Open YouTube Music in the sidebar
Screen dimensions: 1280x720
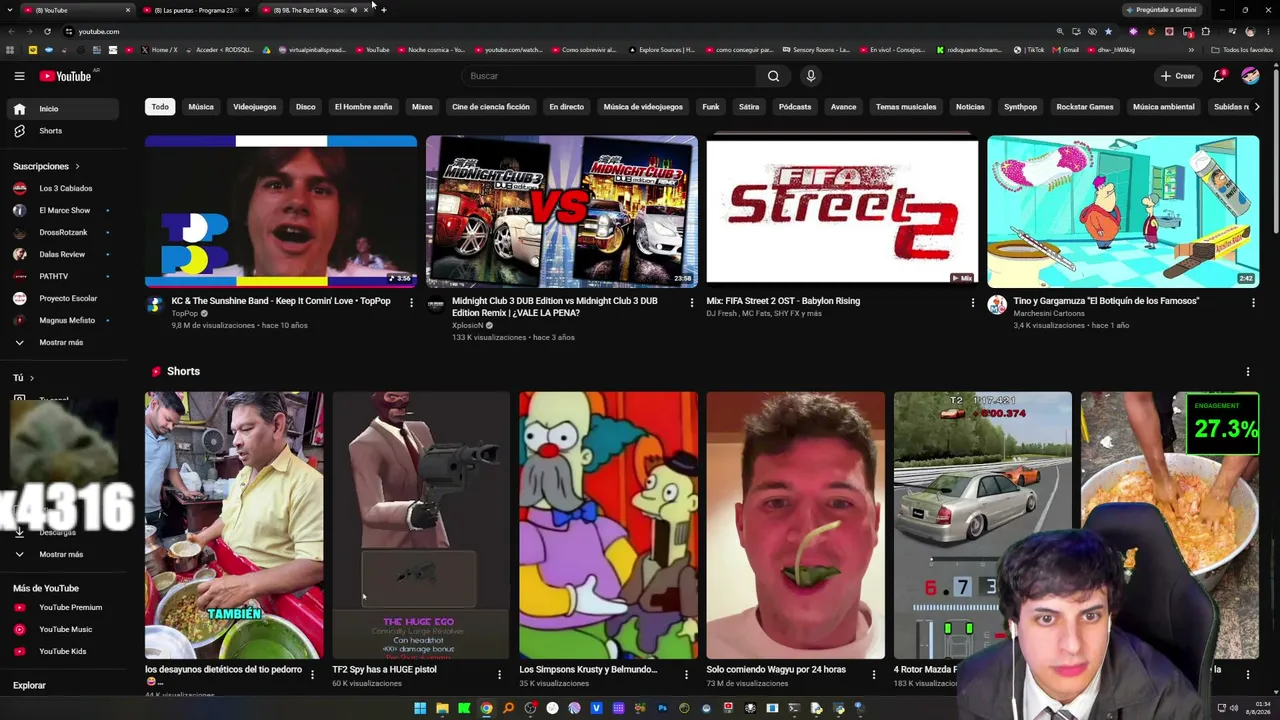[x=63, y=629]
